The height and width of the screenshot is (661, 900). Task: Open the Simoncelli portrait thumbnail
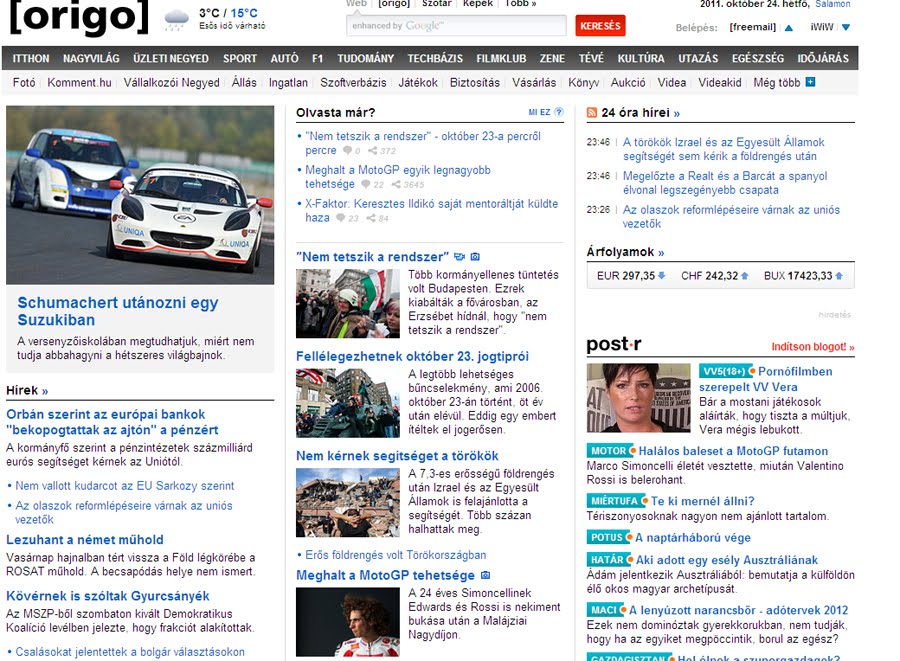pyautogui.click(x=348, y=622)
